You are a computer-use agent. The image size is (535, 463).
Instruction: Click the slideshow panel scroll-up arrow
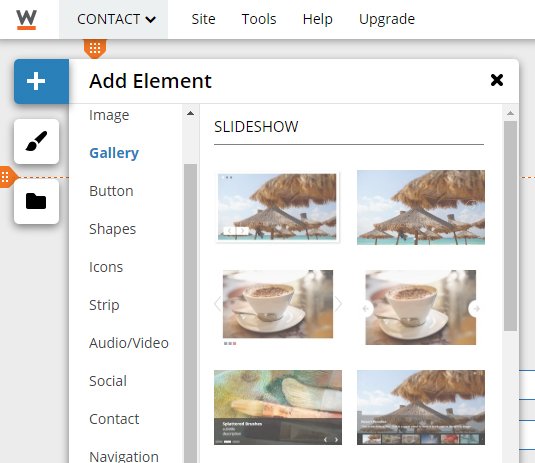[510, 113]
